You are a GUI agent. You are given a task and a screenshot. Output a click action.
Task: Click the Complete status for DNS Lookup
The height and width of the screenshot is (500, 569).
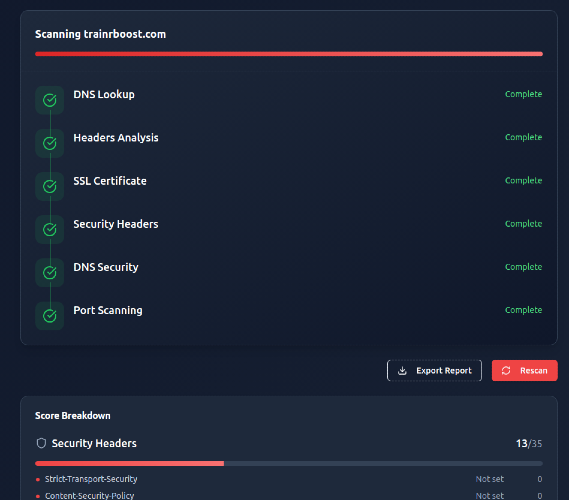click(x=524, y=94)
